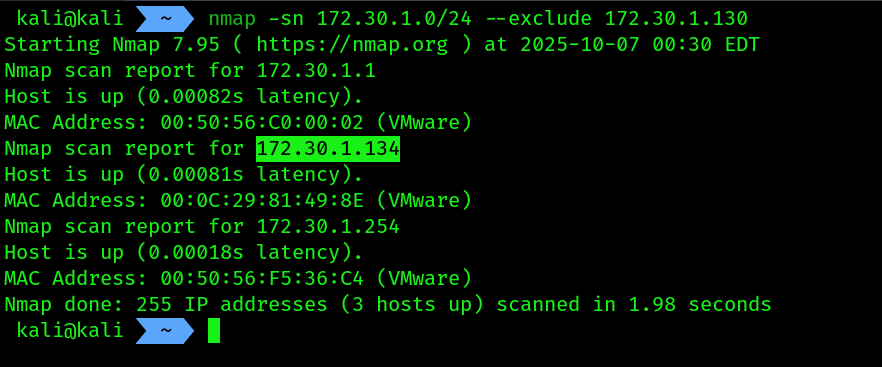Click the 0.00018s latency value

196,253
